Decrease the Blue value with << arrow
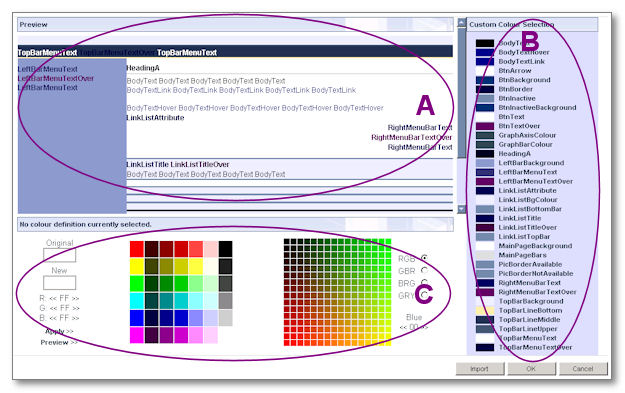The width and height of the screenshot is (625, 393). pos(403,327)
